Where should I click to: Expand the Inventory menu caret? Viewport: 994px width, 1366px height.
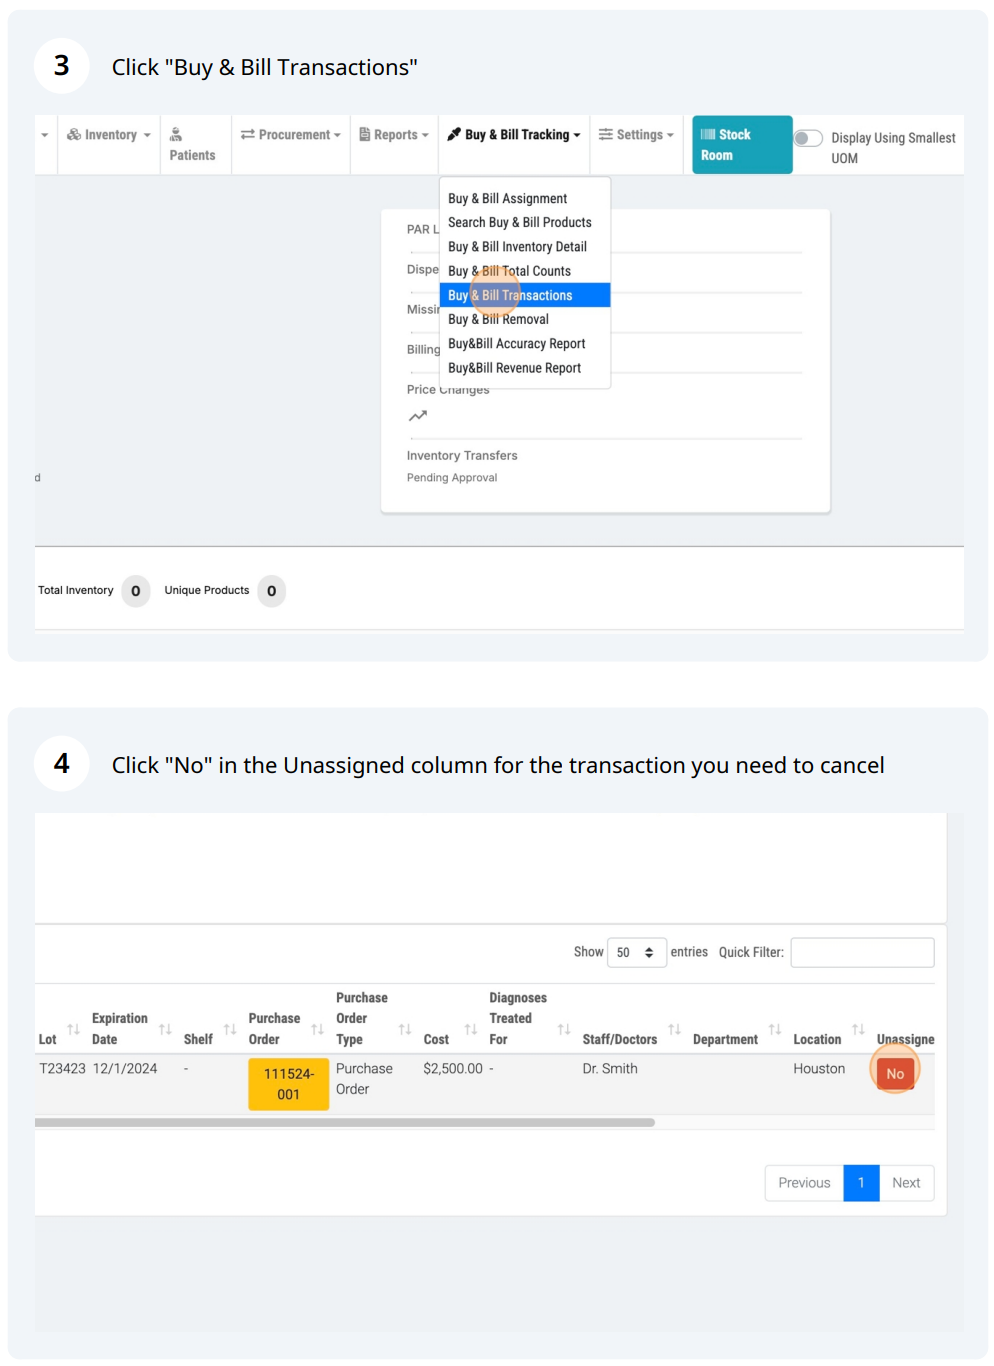[x=147, y=135]
